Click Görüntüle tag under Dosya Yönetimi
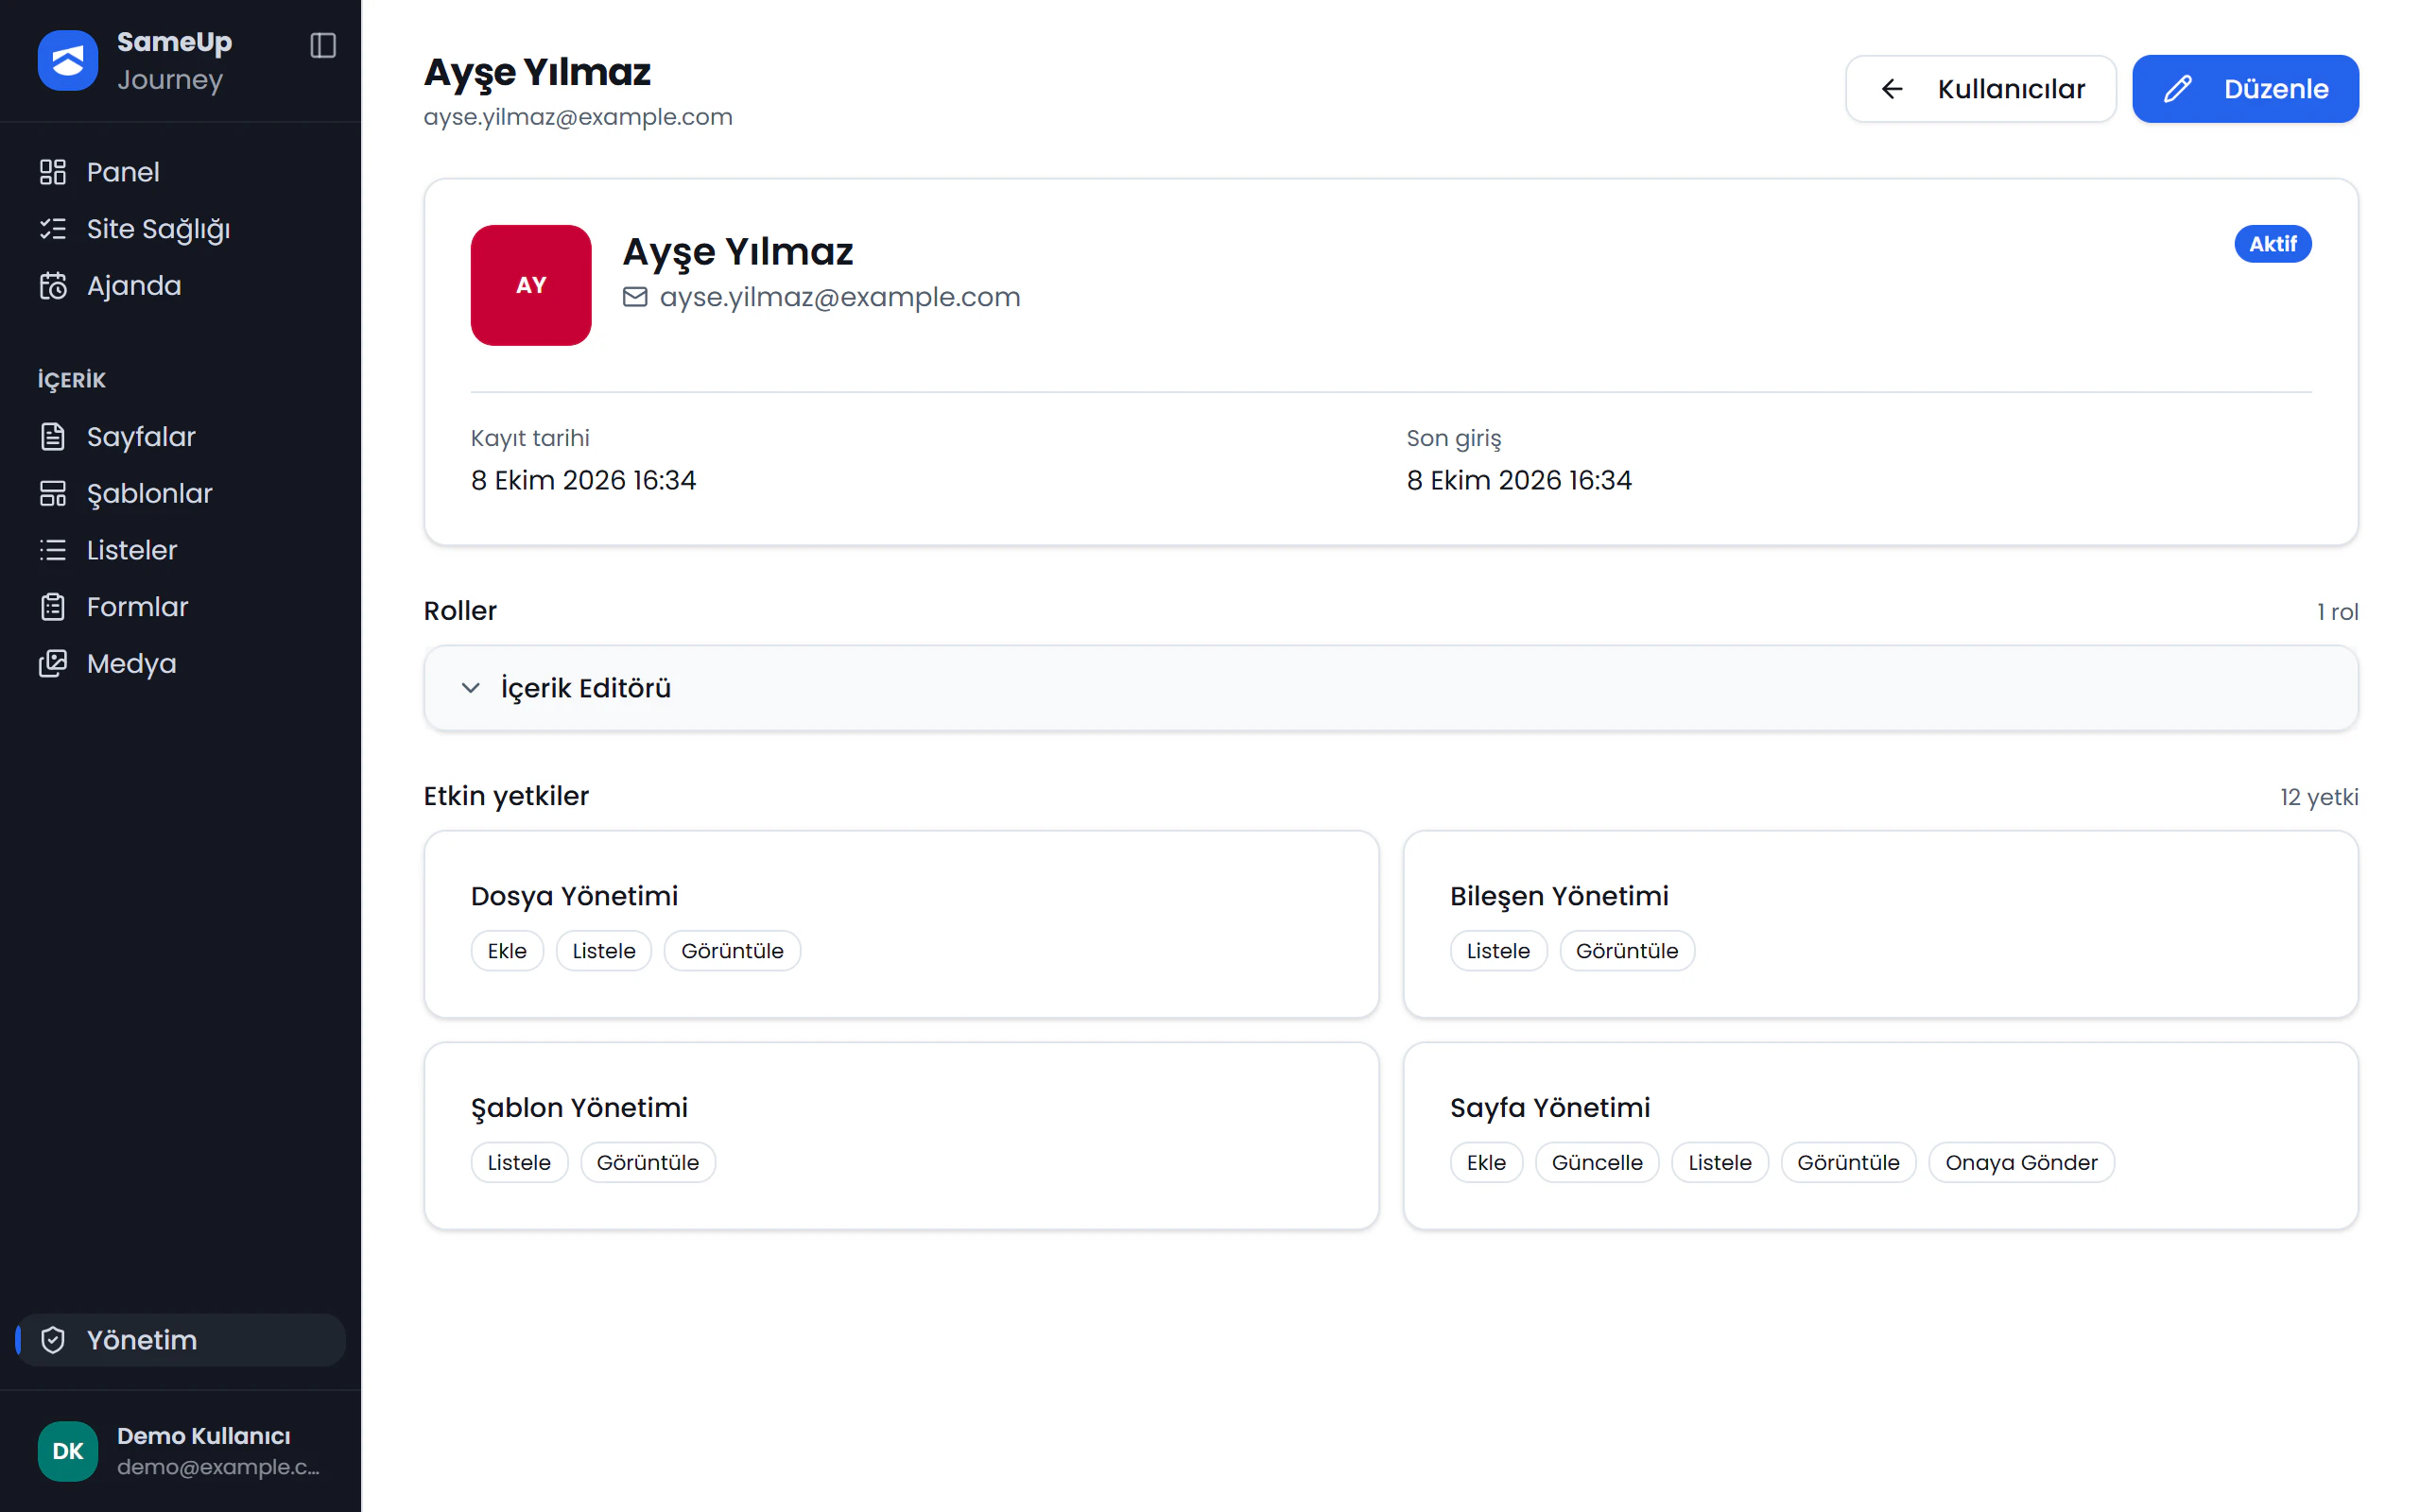 coord(732,951)
